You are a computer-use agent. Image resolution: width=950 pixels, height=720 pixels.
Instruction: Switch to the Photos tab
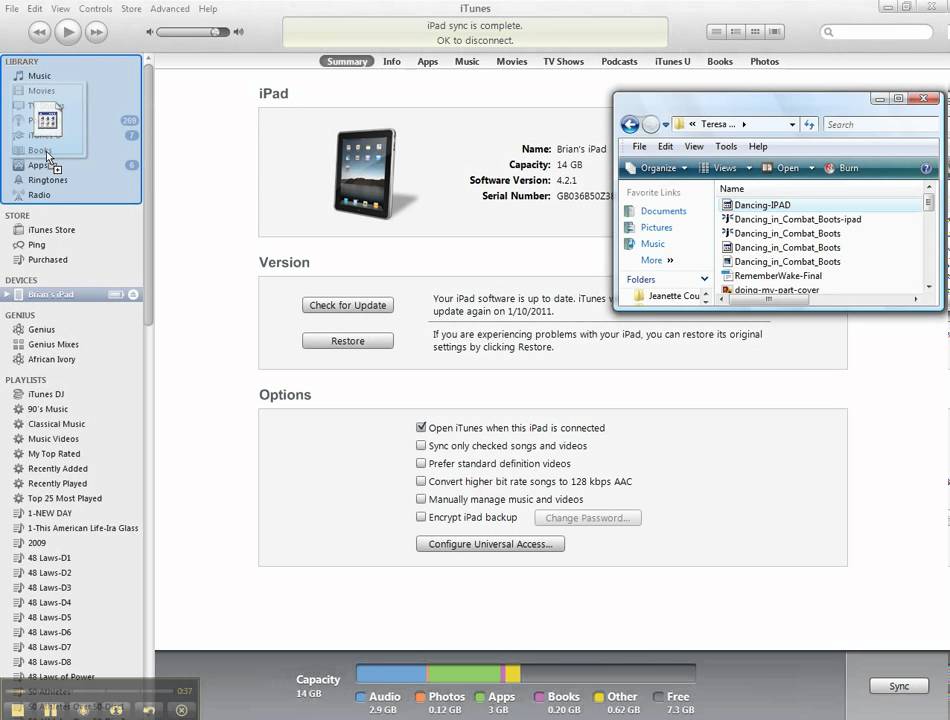click(x=764, y=61)
